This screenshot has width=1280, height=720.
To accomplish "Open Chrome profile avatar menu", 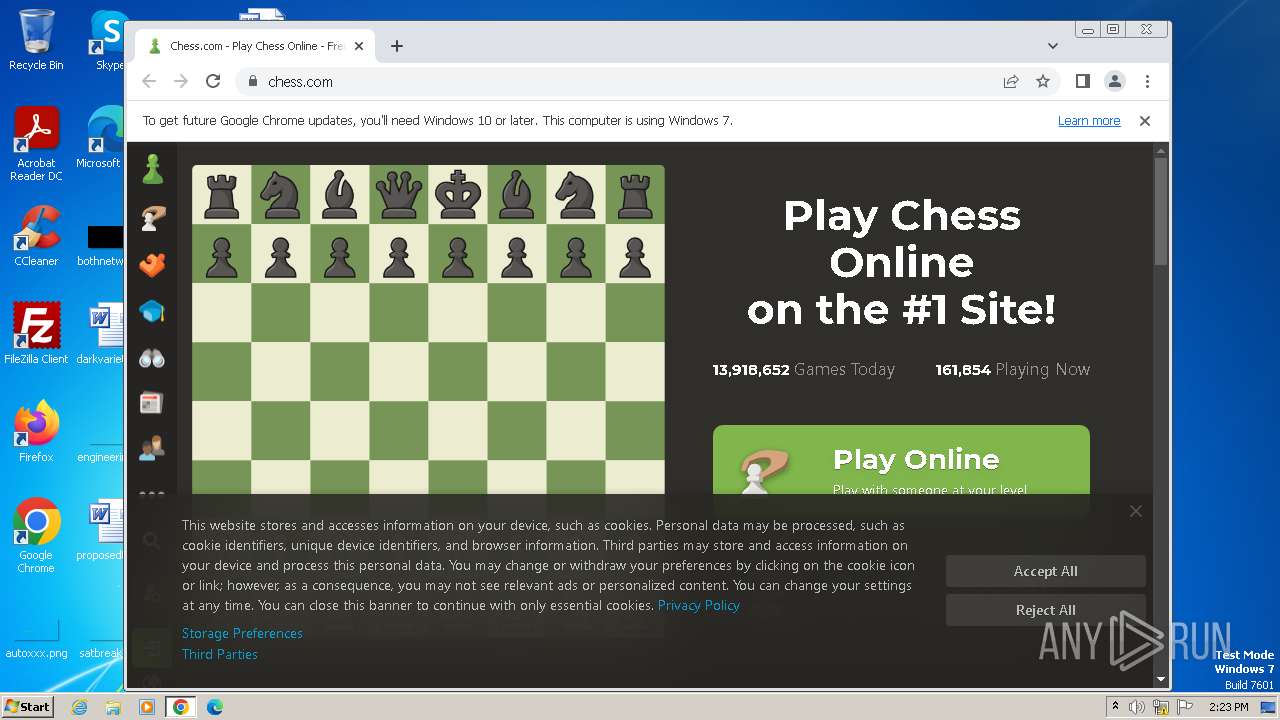I will (1115, 81).
